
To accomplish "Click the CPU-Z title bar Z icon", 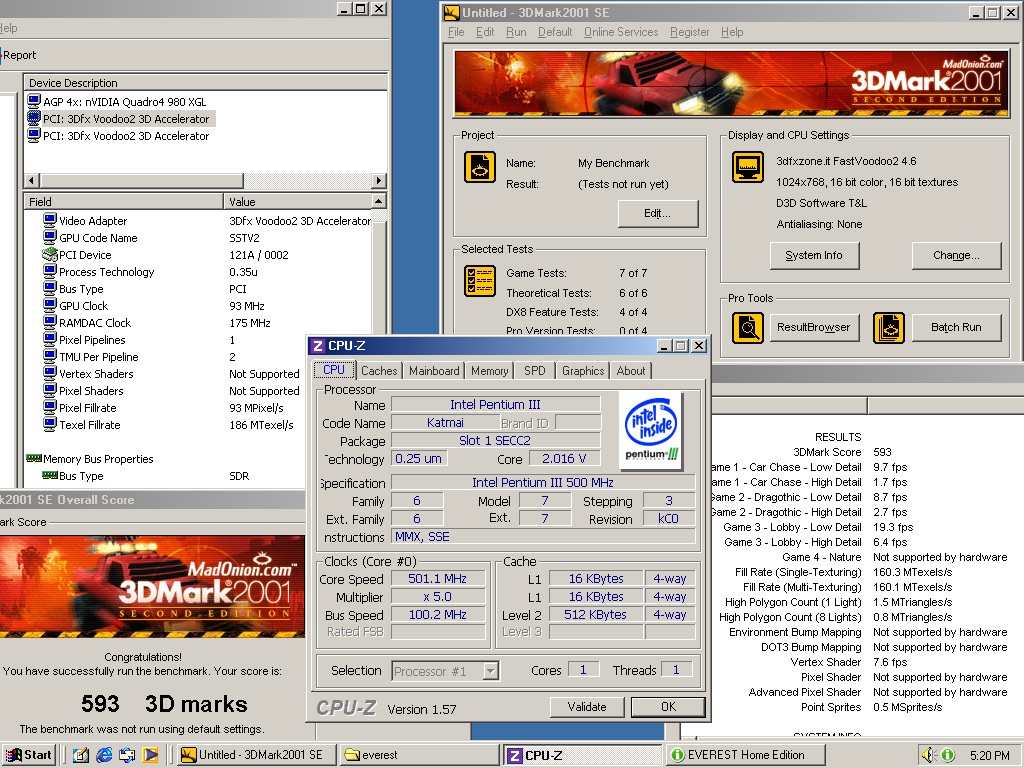I will tap(318, 345).
